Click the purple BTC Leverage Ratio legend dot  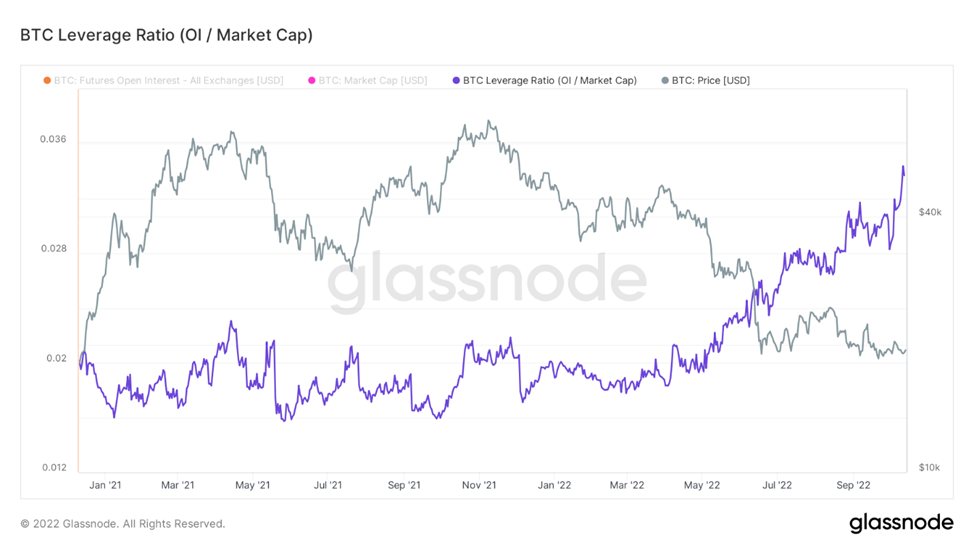click(x=456, y=80)
